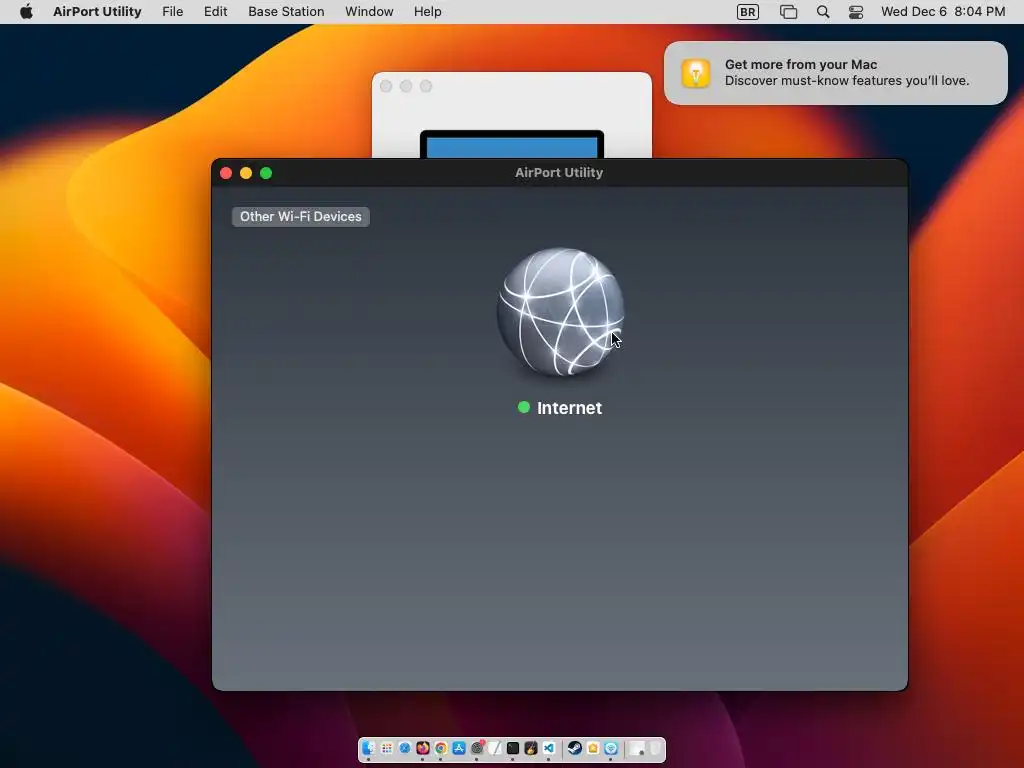Click the AirPort Utility window title
Viewport: 1024px width, 768px height.
559,173
